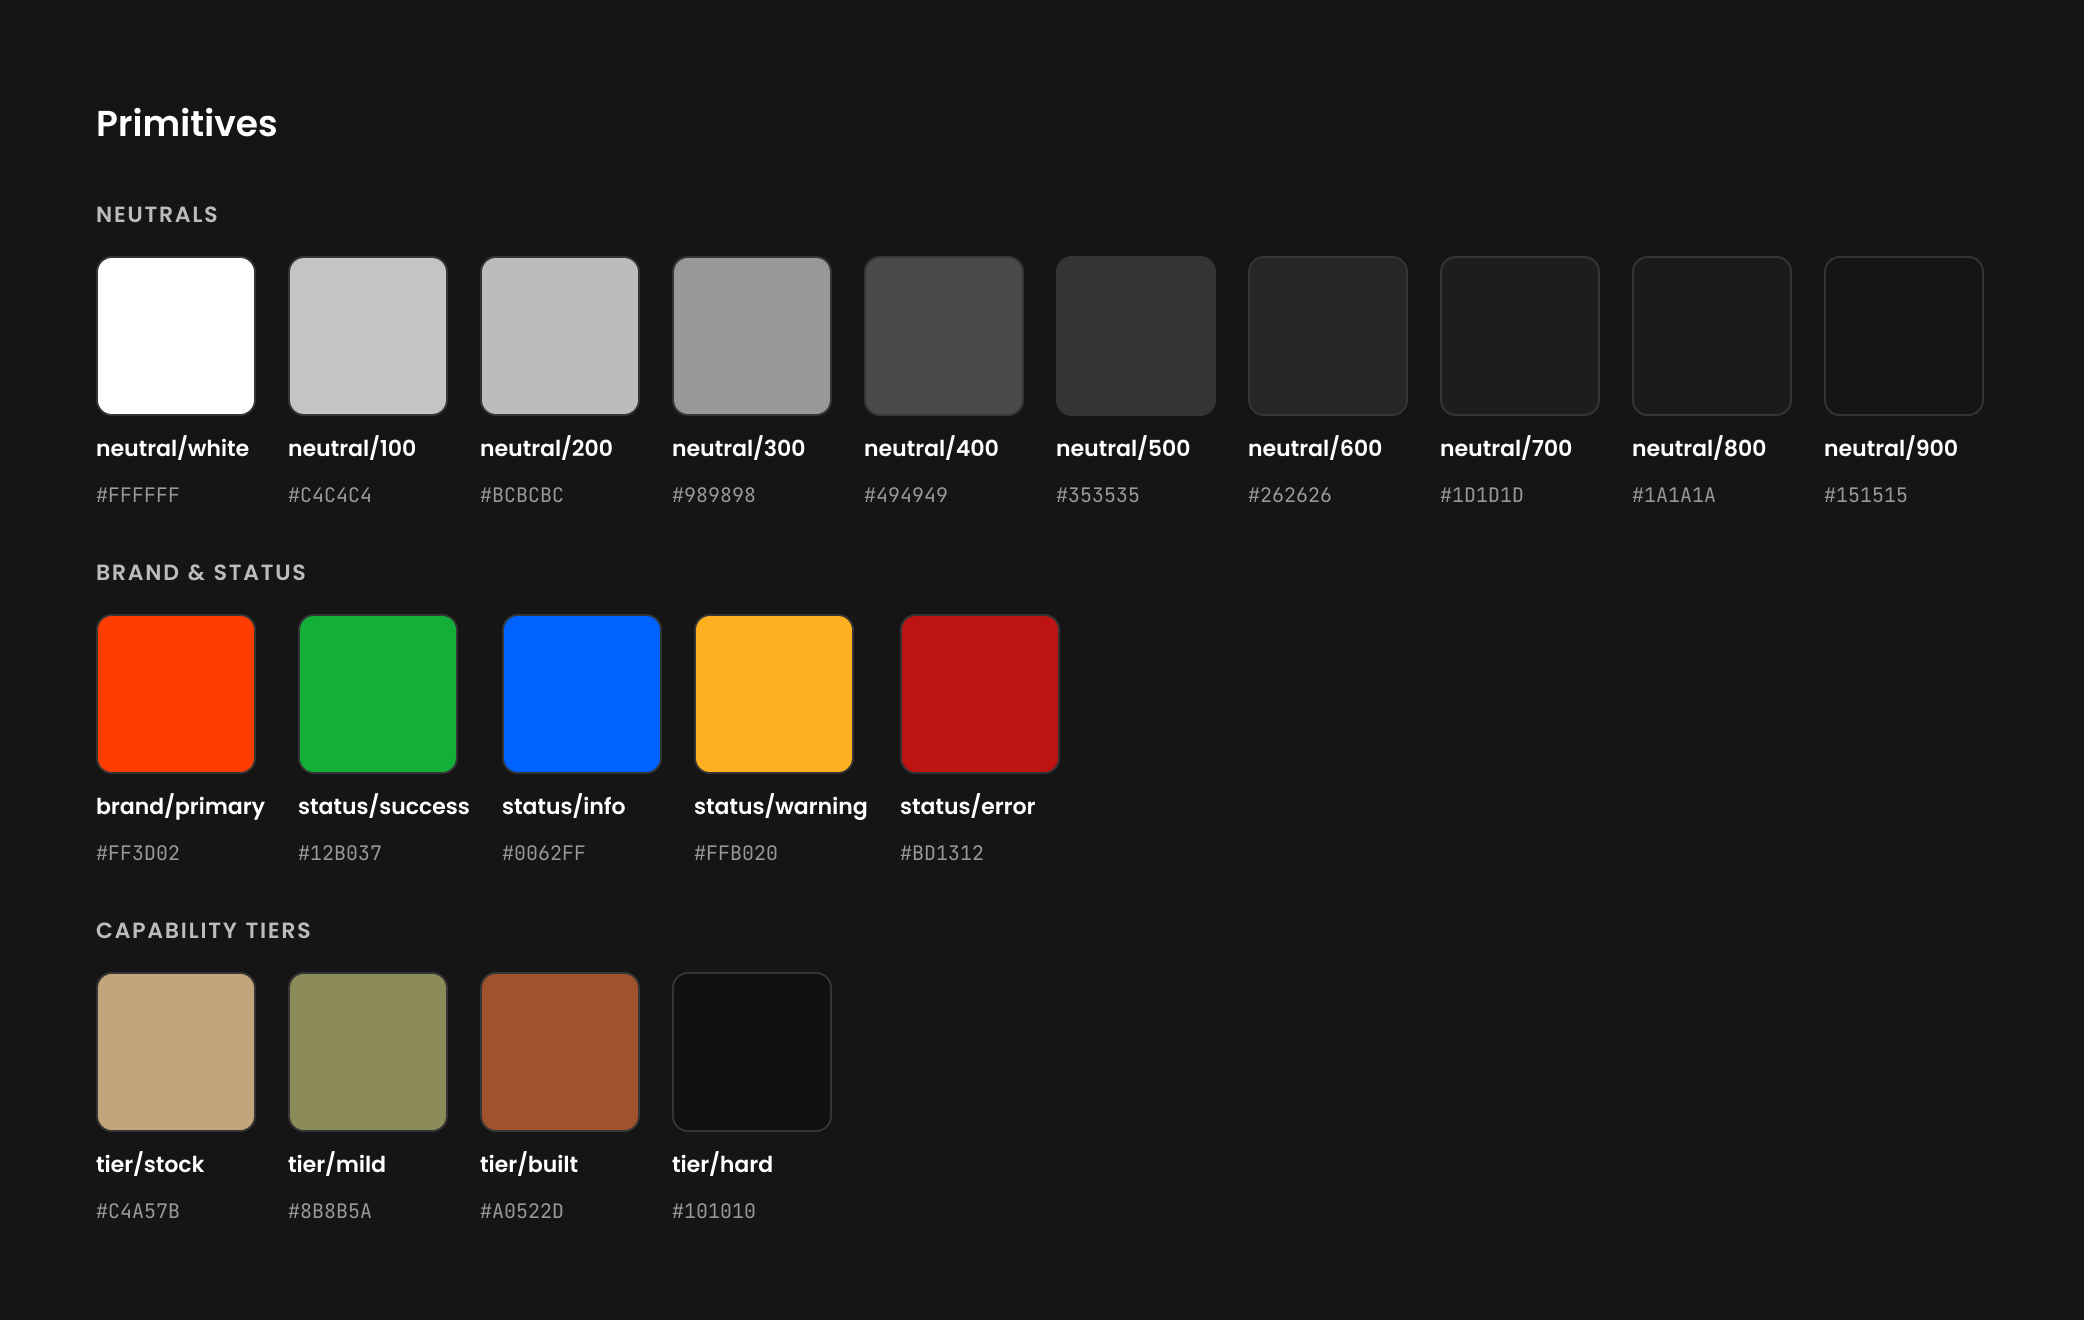Select the neutral/600 swatch
This screenshot has height=1320, width=2084.
(1328, 336)
